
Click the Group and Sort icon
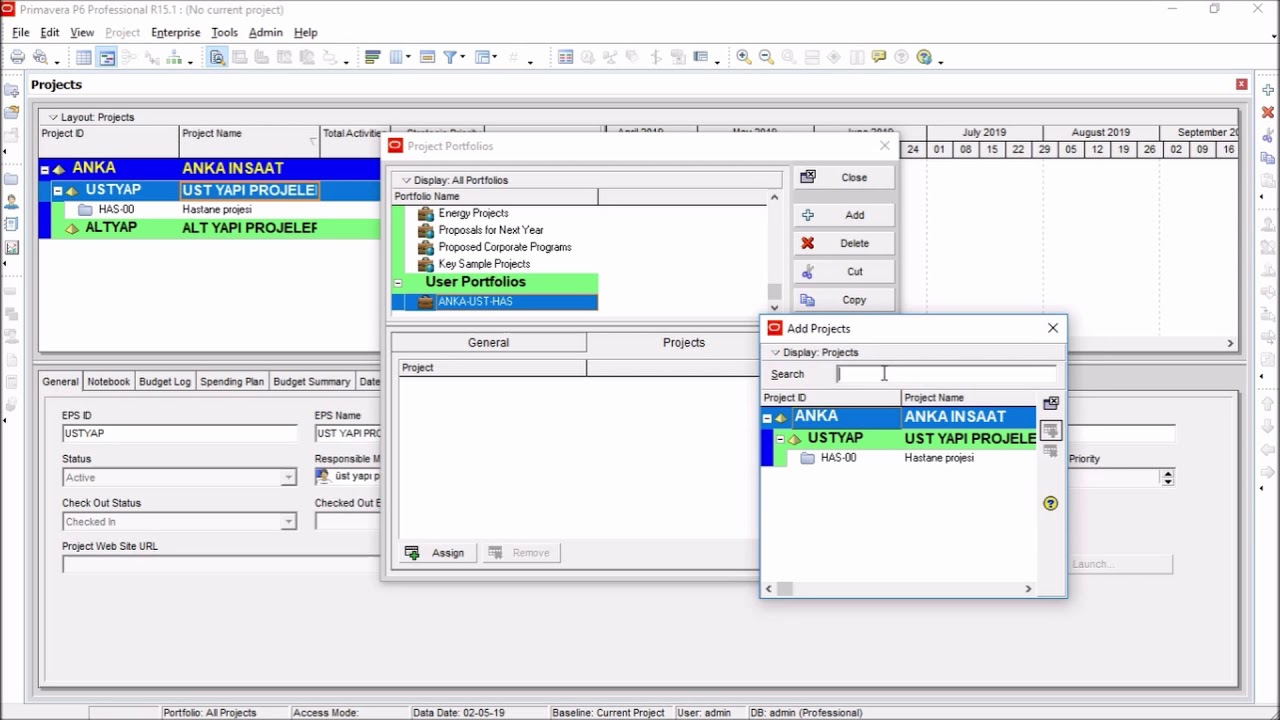[x=483, y=58]
